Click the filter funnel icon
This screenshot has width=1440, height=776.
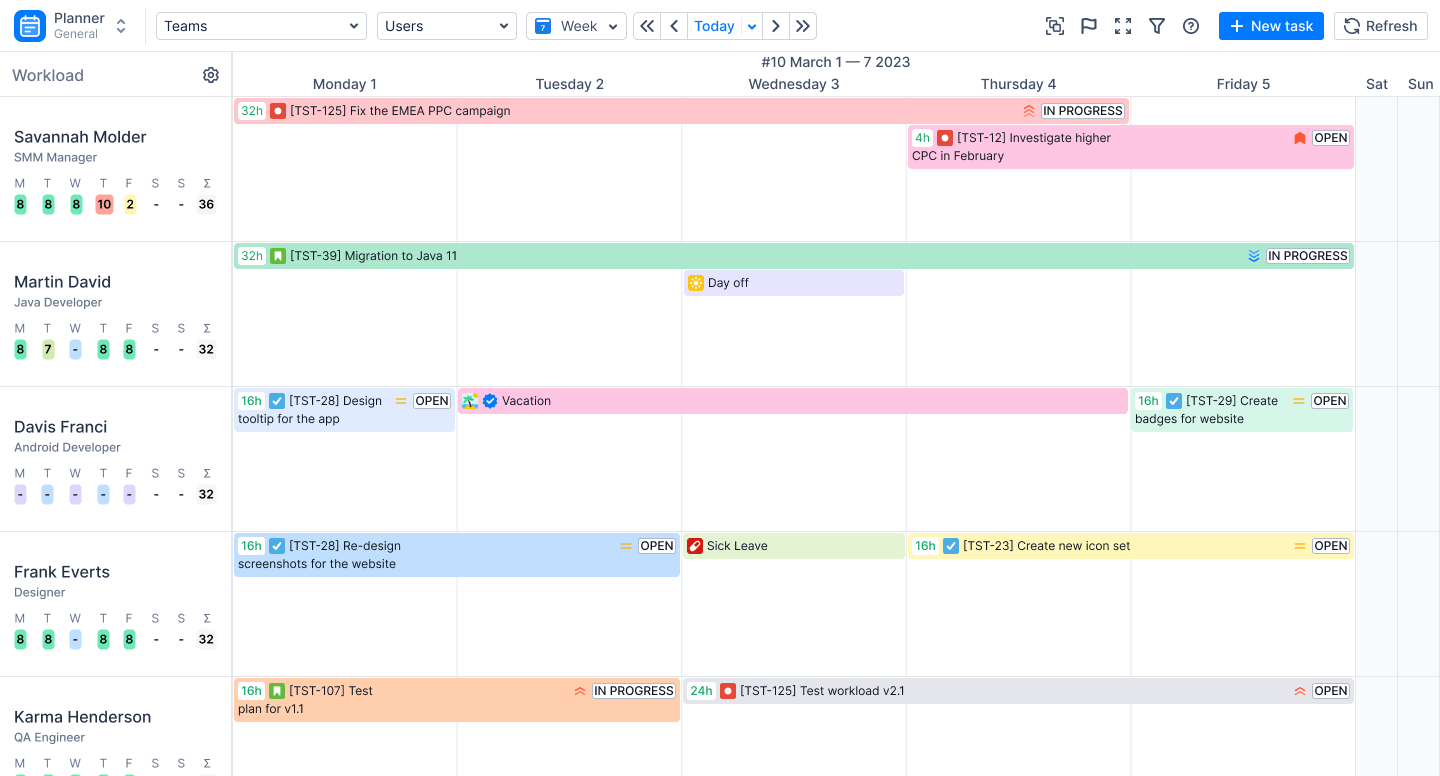pos(1157,26)
